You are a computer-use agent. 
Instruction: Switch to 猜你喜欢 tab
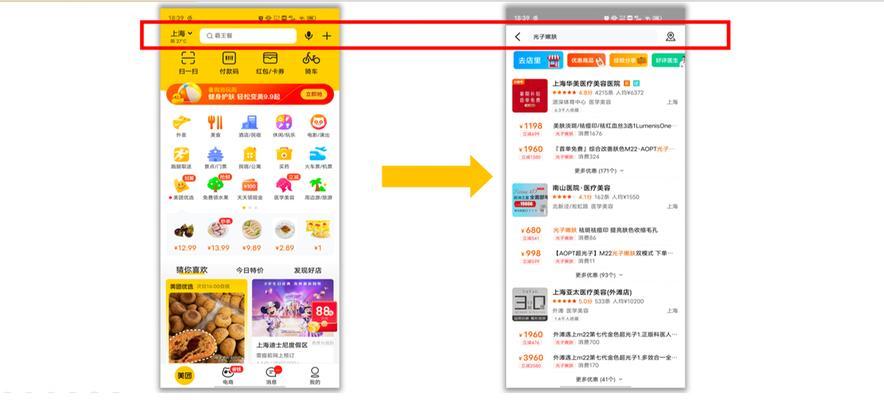192,270
